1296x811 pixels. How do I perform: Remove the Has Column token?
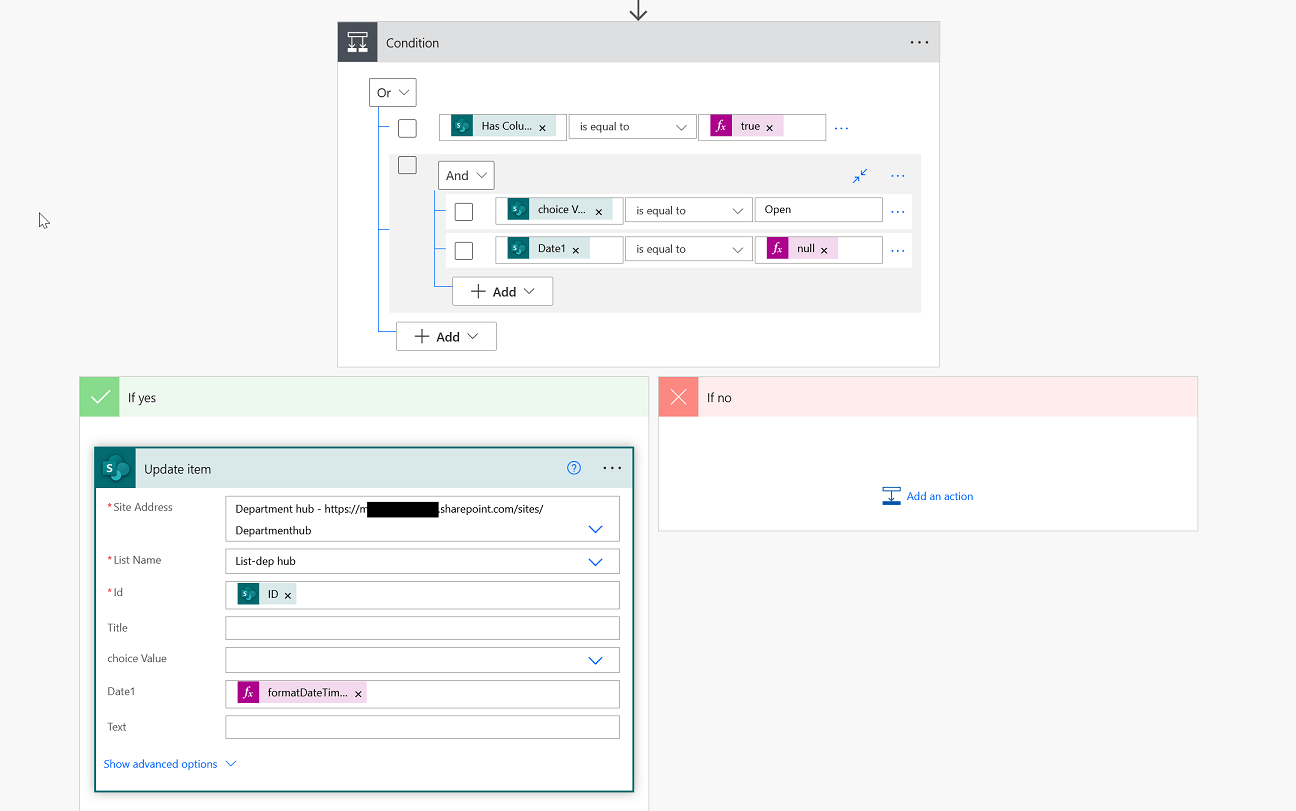(542, 128)
